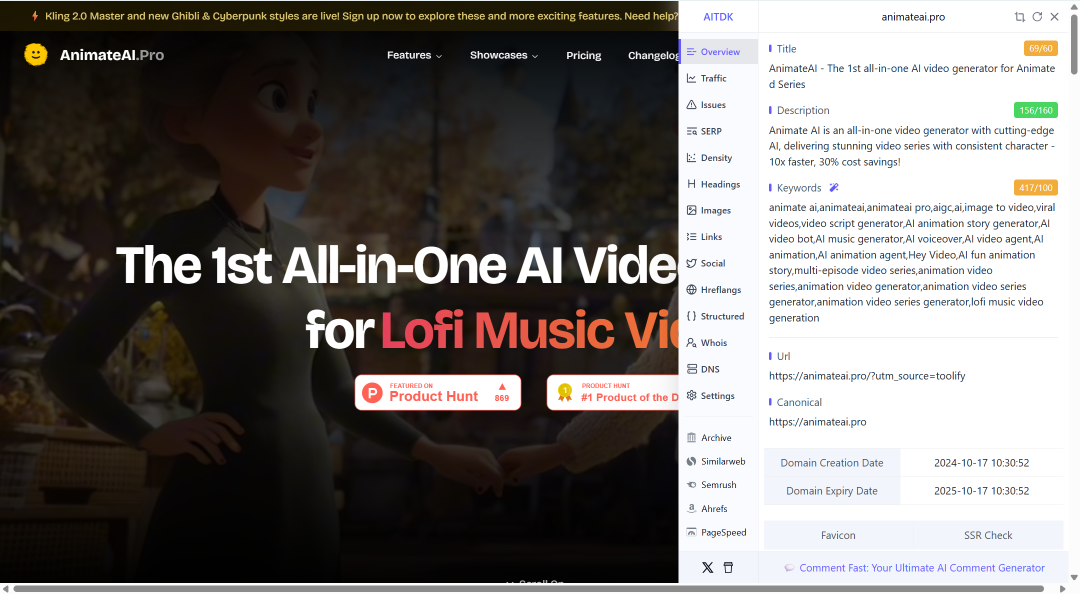Click the Domain Creation Date value

(982, 463)
